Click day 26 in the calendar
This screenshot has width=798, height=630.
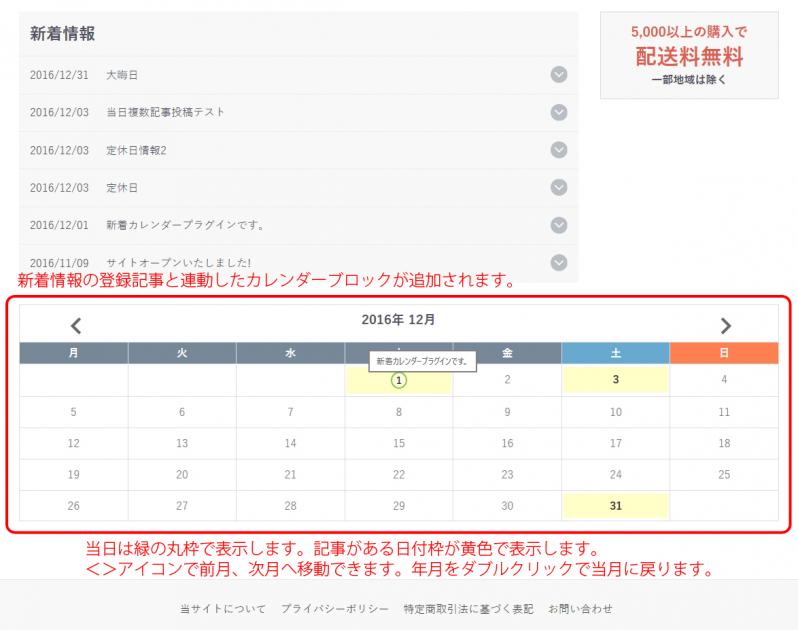(x=73, y=506)
